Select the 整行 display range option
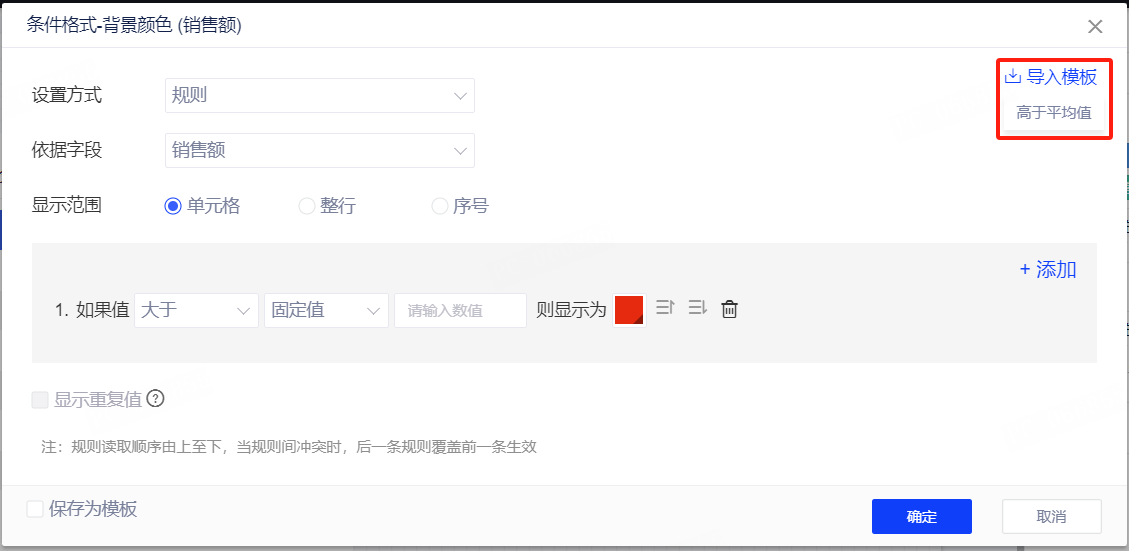This screenshot has width=1129, height=551. point(307,207)
